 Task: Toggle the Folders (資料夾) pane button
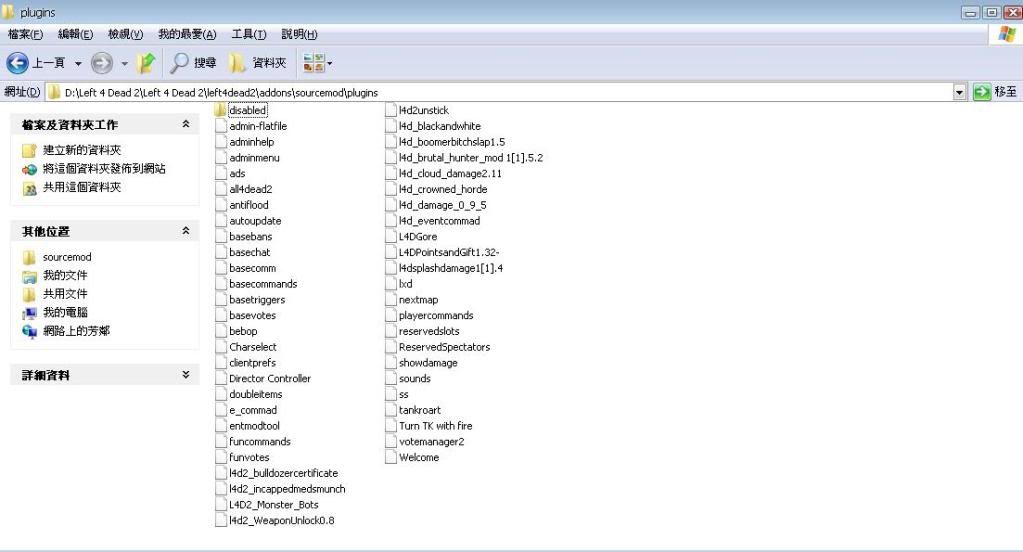click(x=257, y=63)
